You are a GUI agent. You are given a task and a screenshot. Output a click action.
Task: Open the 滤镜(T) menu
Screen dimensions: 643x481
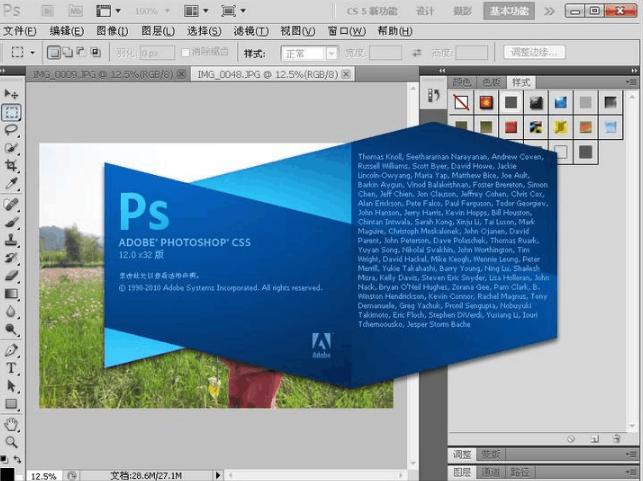click(x=250, y=31)
